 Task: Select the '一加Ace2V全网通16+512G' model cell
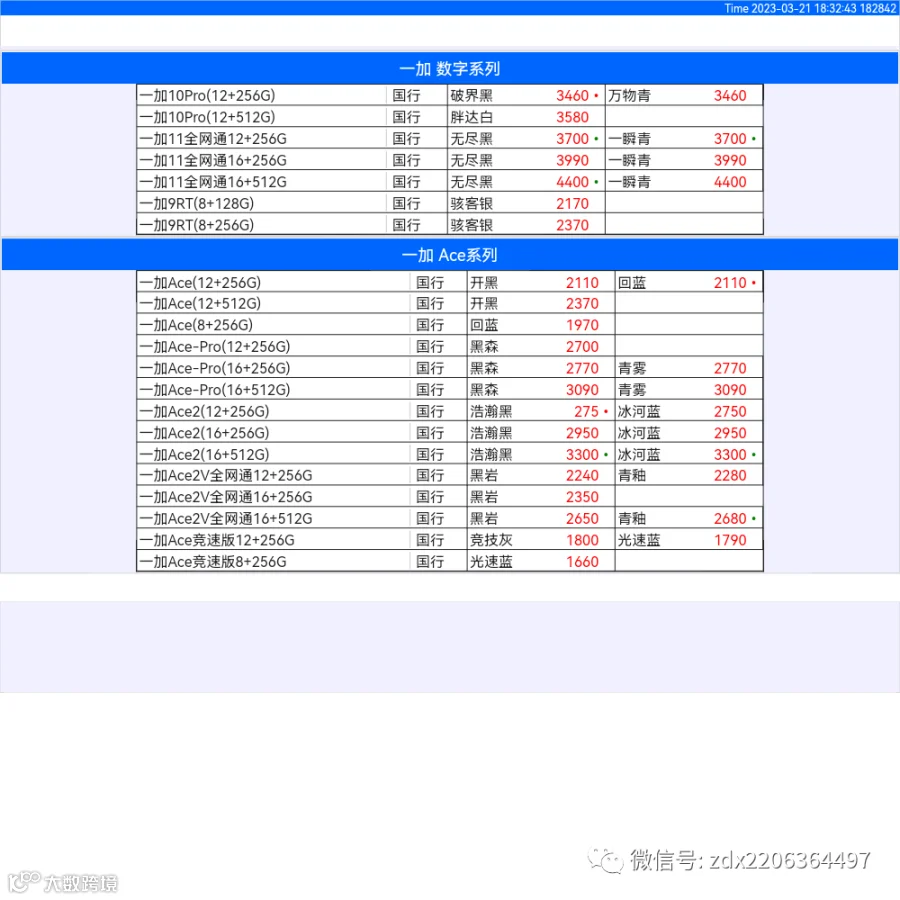pos(273,519)
